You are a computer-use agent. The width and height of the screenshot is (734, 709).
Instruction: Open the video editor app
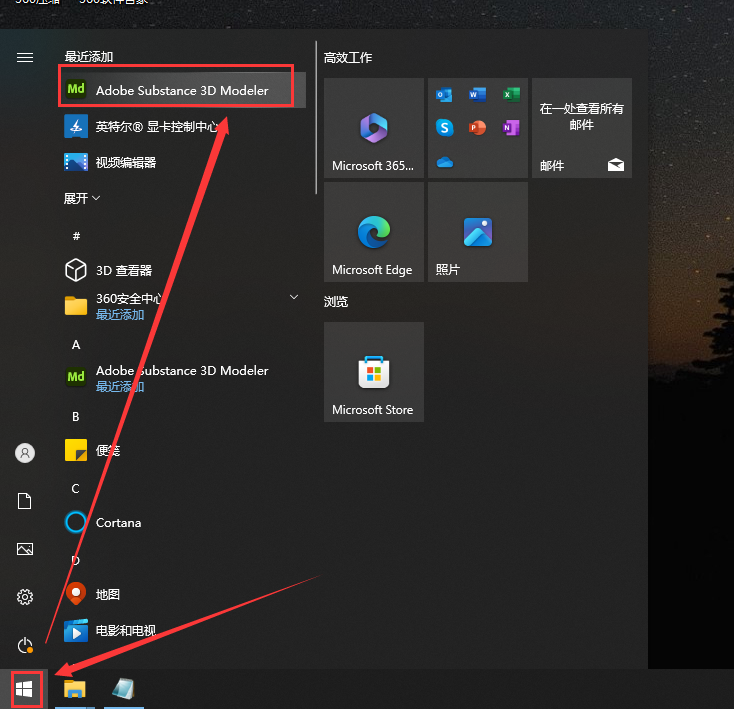(182, 162)
